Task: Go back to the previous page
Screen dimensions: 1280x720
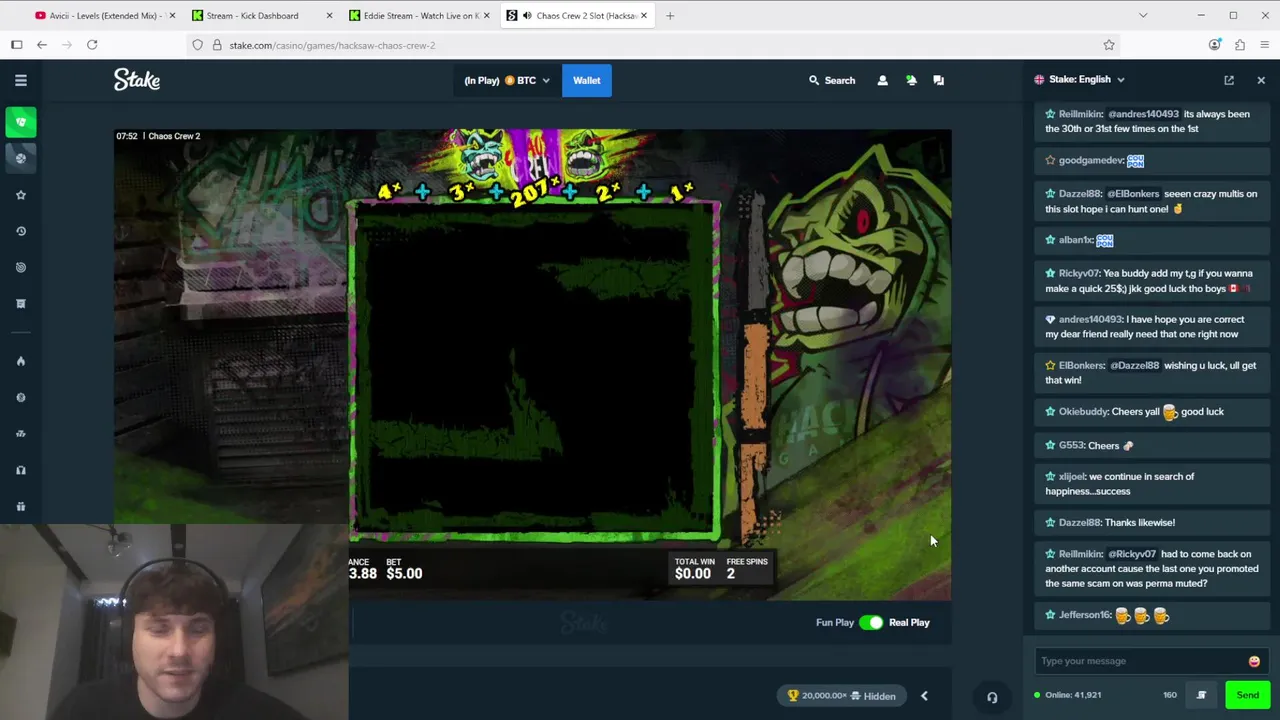Action: pos(42,45)
